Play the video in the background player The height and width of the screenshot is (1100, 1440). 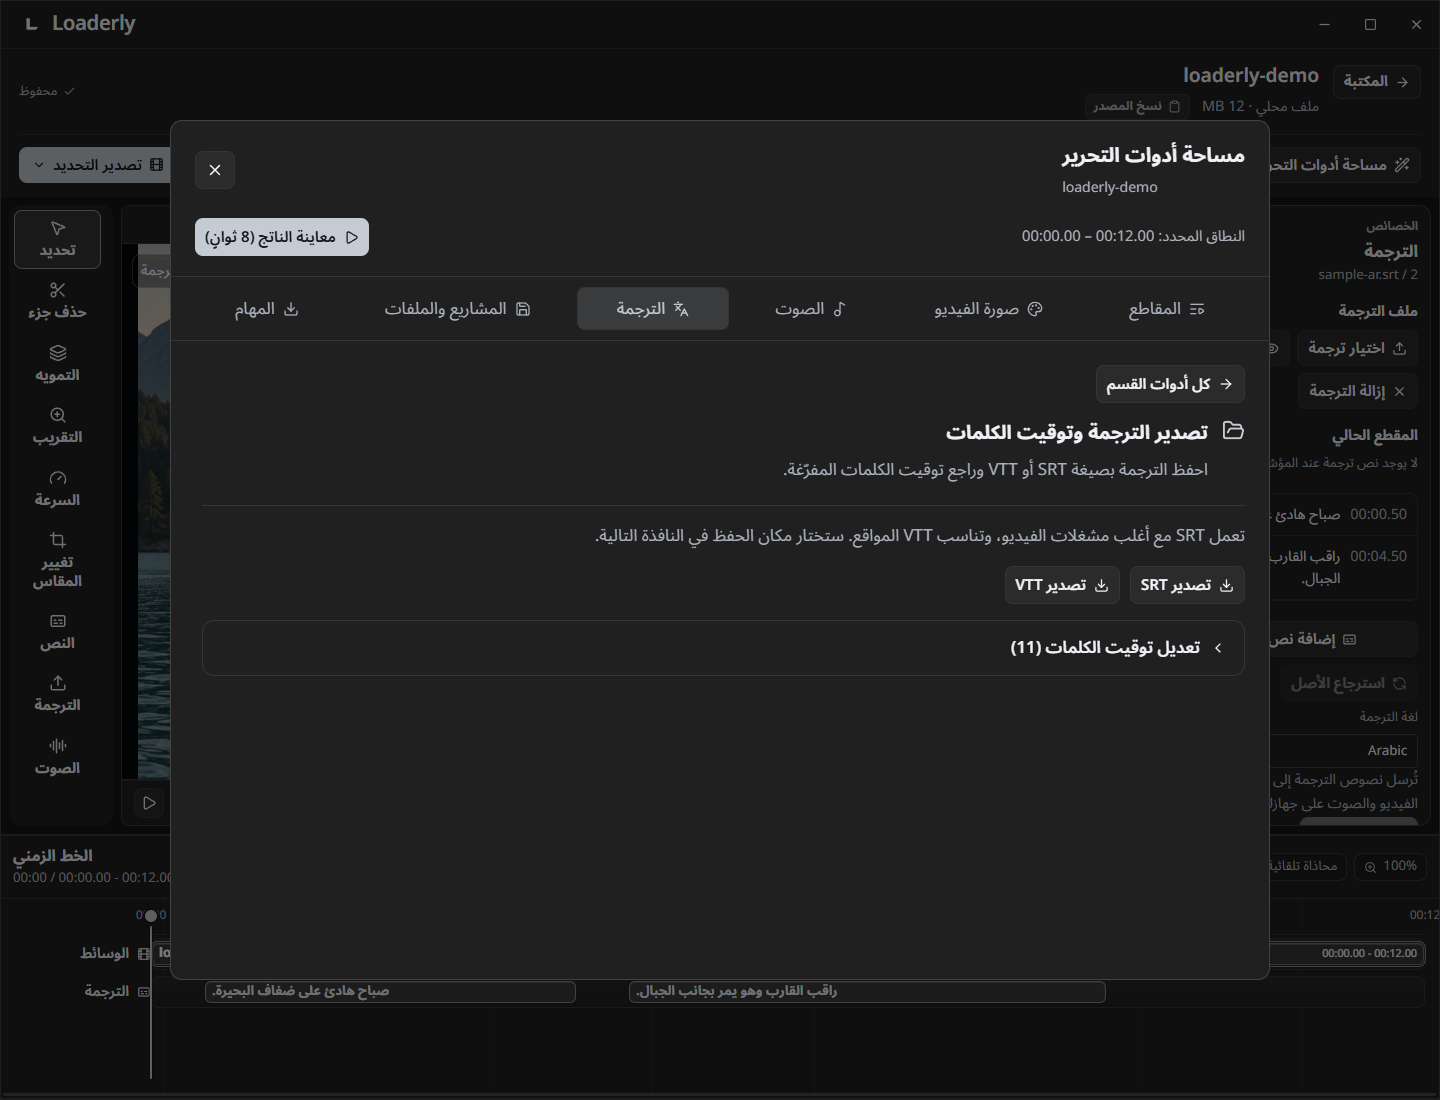click(x=149, y=803)
